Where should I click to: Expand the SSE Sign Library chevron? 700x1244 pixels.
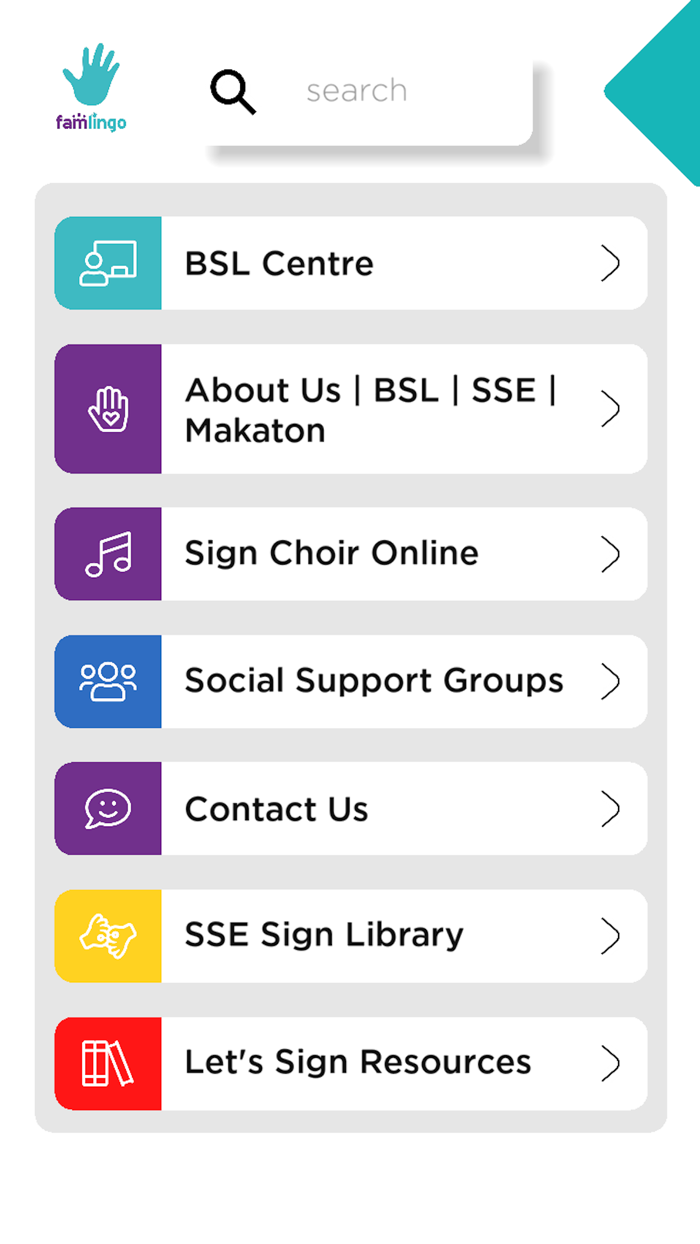[x=611, y=935]
